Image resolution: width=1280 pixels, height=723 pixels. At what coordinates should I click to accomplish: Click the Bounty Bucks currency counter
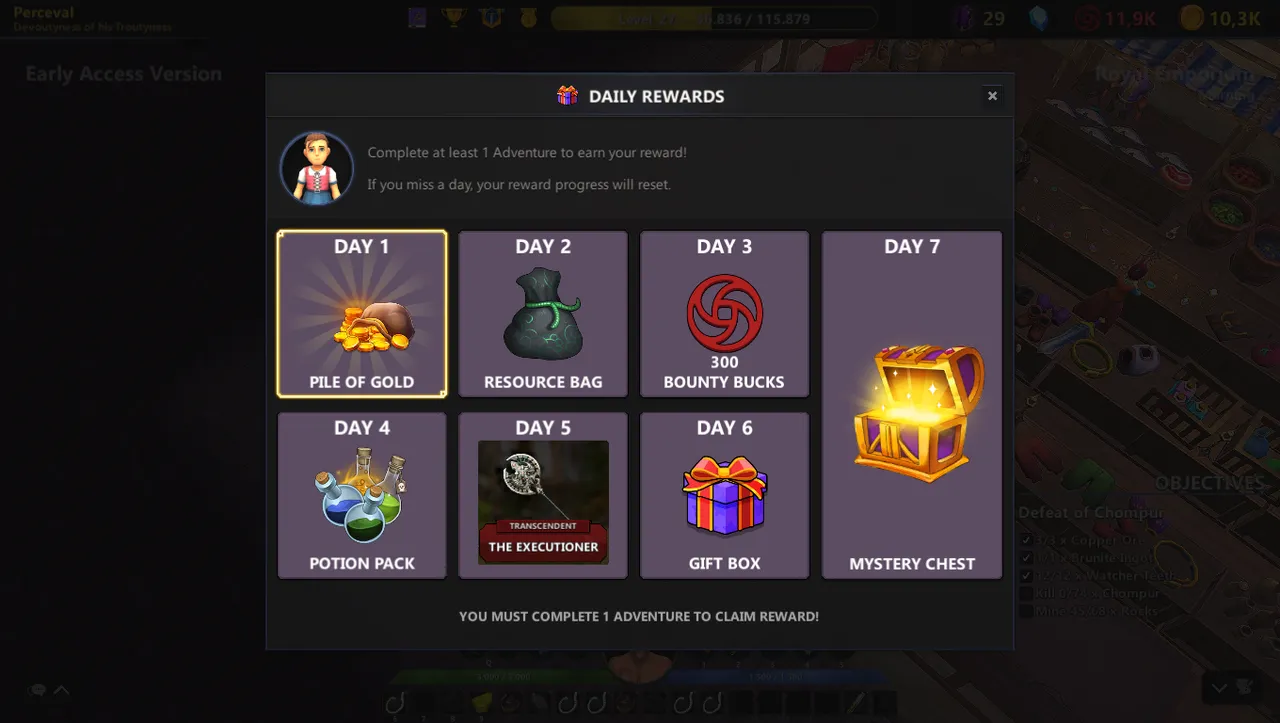[1117, 18]
